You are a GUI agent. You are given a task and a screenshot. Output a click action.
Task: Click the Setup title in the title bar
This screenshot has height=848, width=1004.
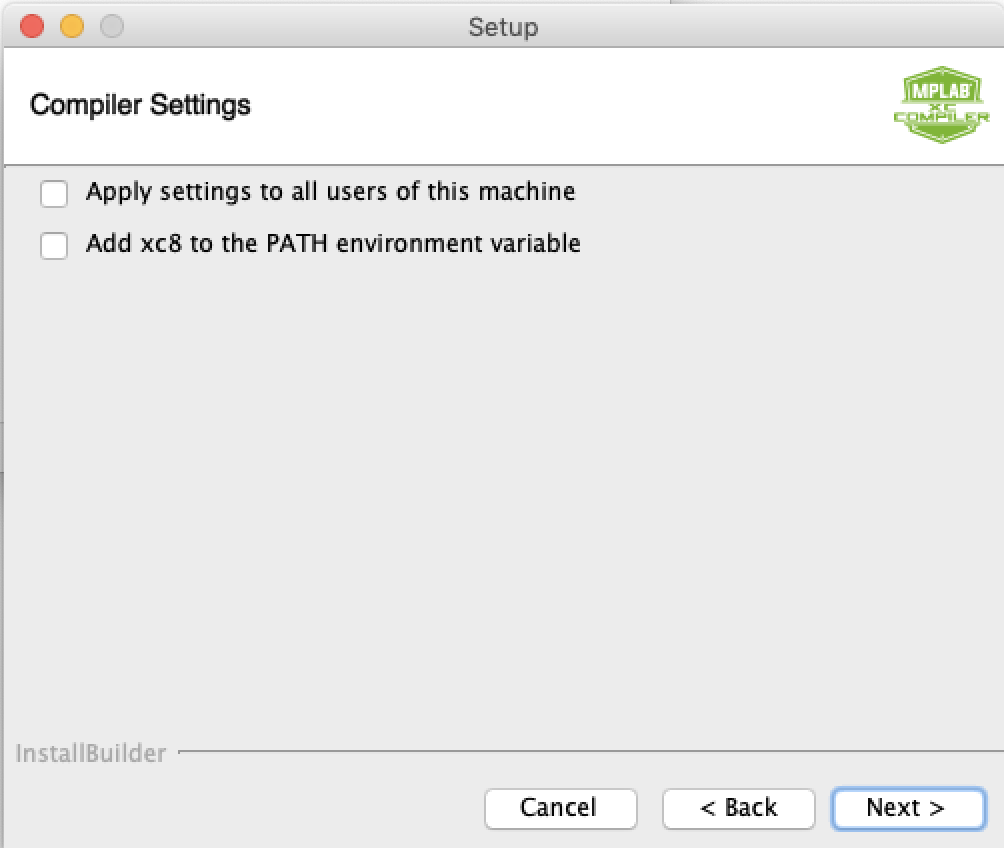tap(503, 27)
